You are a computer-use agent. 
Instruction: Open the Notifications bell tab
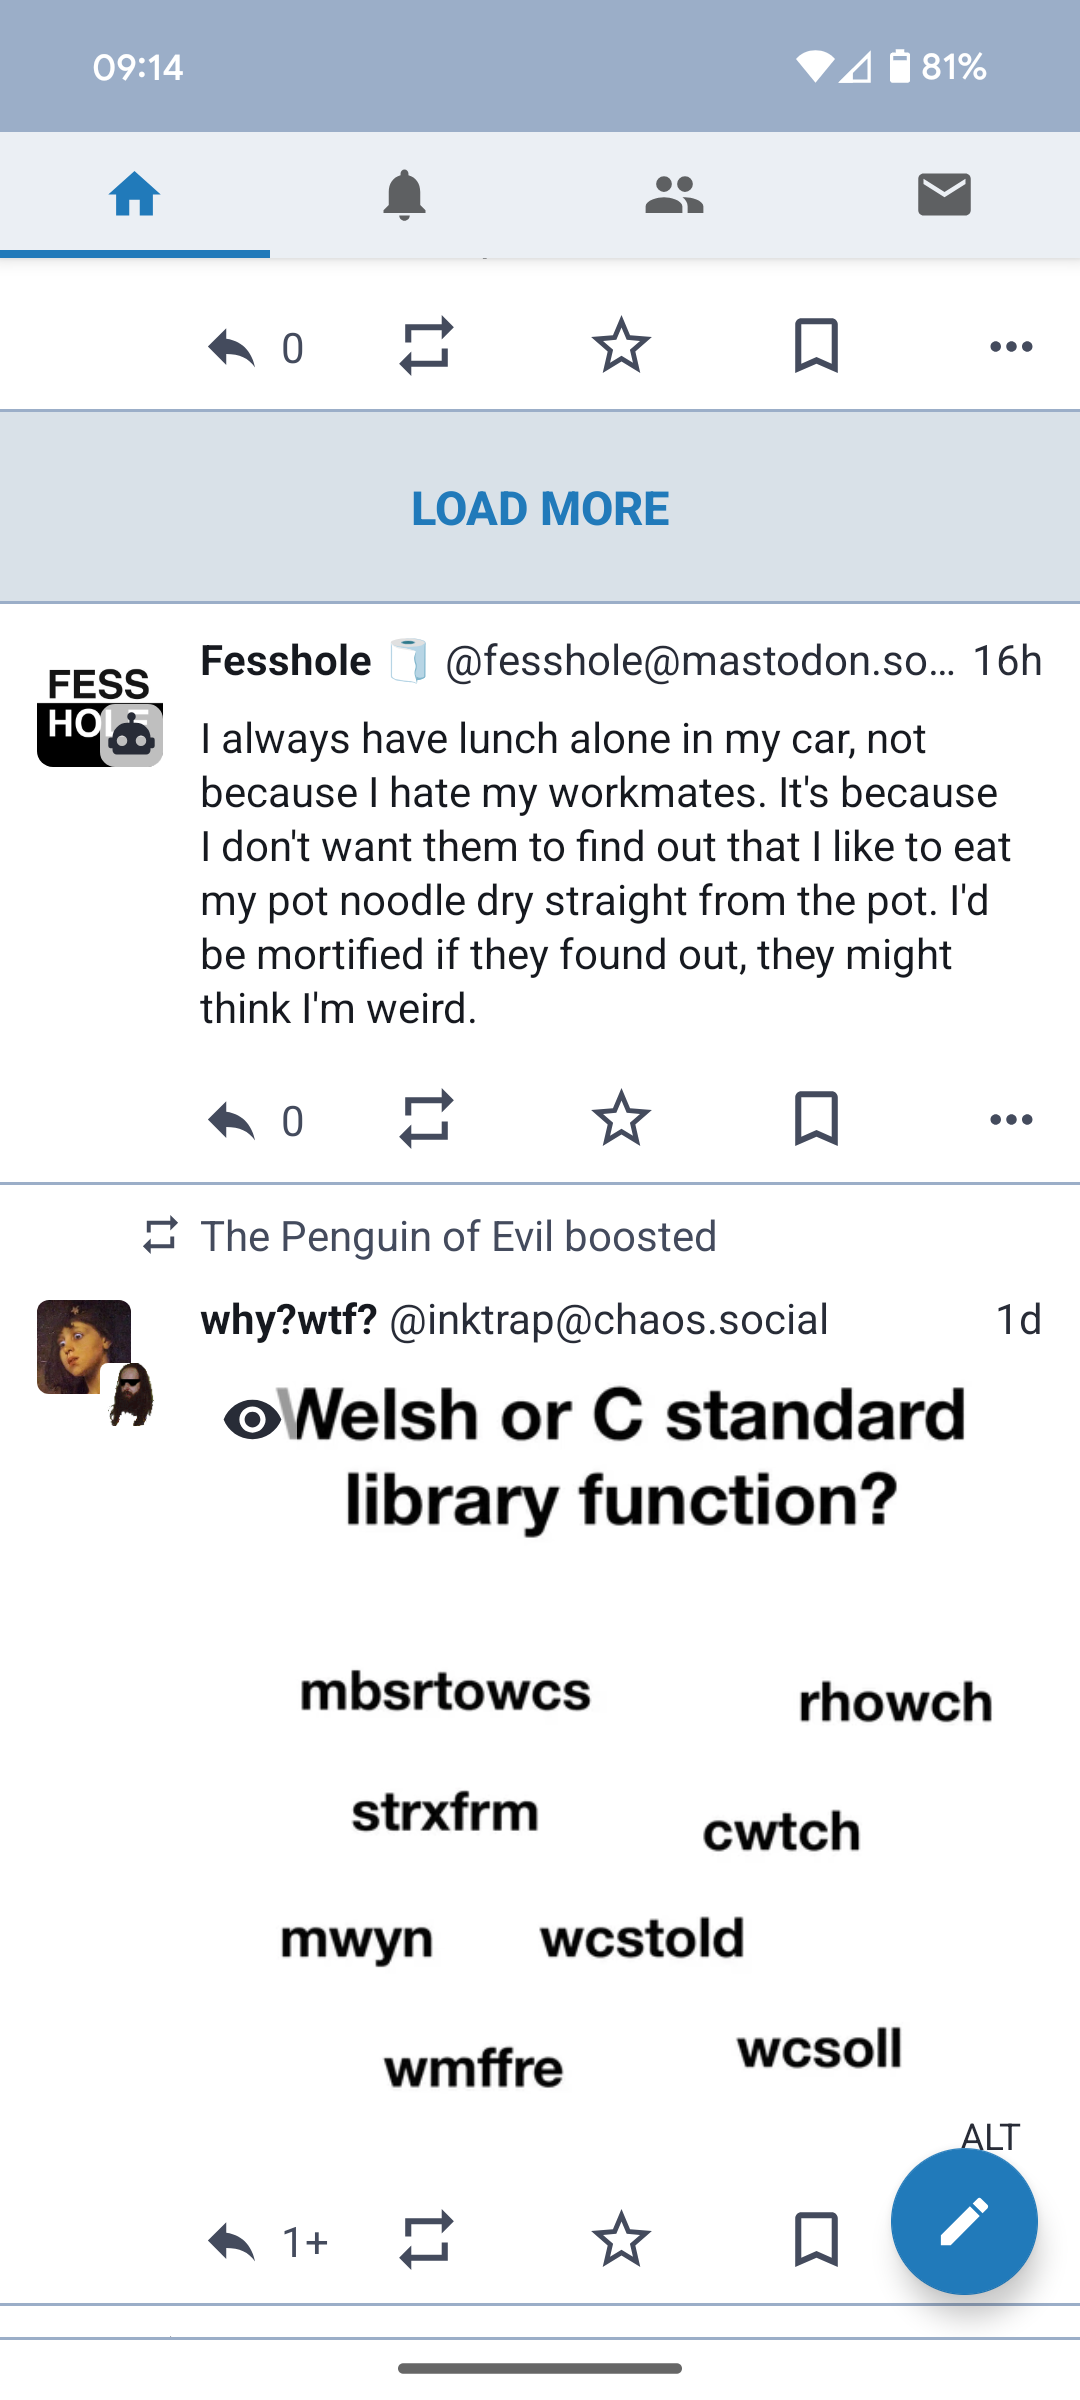pyautogui.click(x=404, y=194)
